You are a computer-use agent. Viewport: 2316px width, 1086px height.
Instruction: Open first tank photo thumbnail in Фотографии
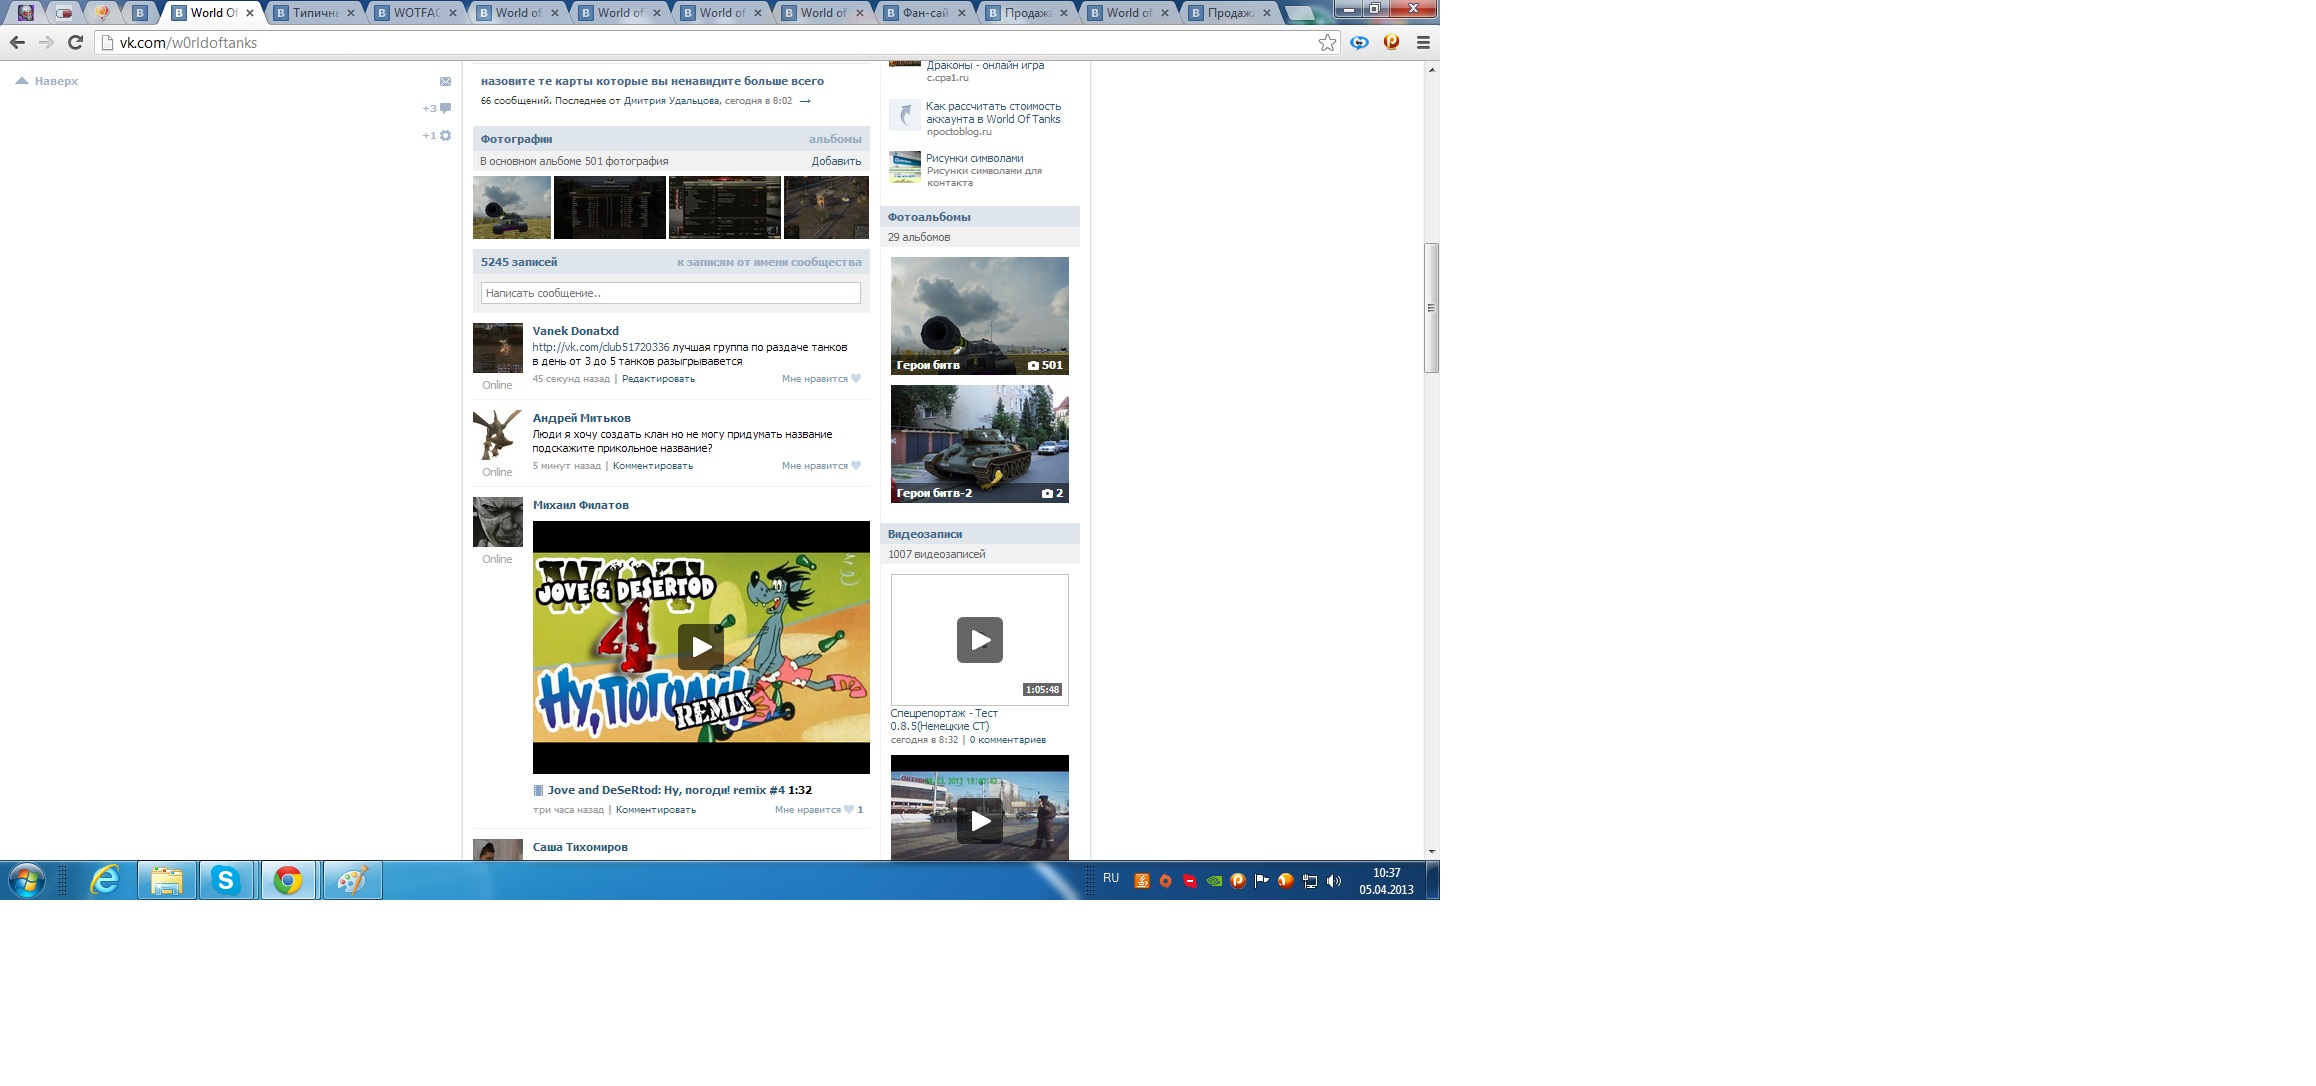[x=512, y=208]
